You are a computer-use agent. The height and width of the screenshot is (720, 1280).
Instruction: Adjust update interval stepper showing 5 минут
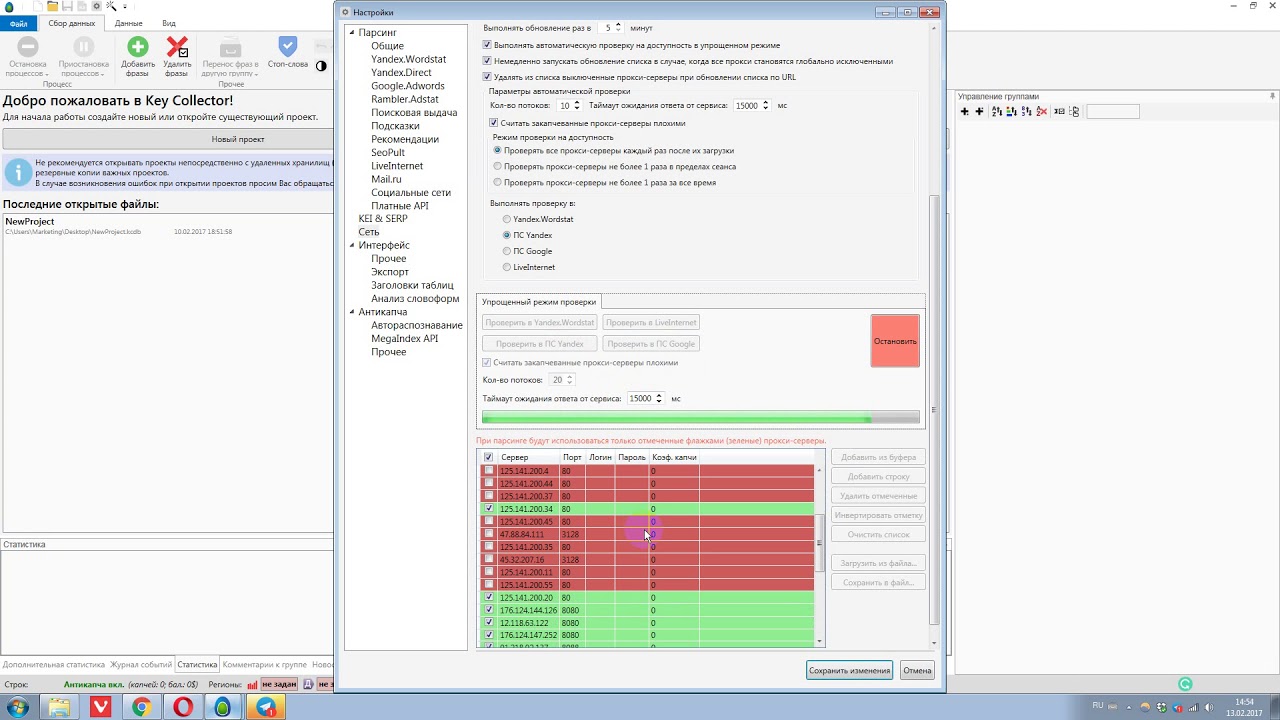click(618, 28)
